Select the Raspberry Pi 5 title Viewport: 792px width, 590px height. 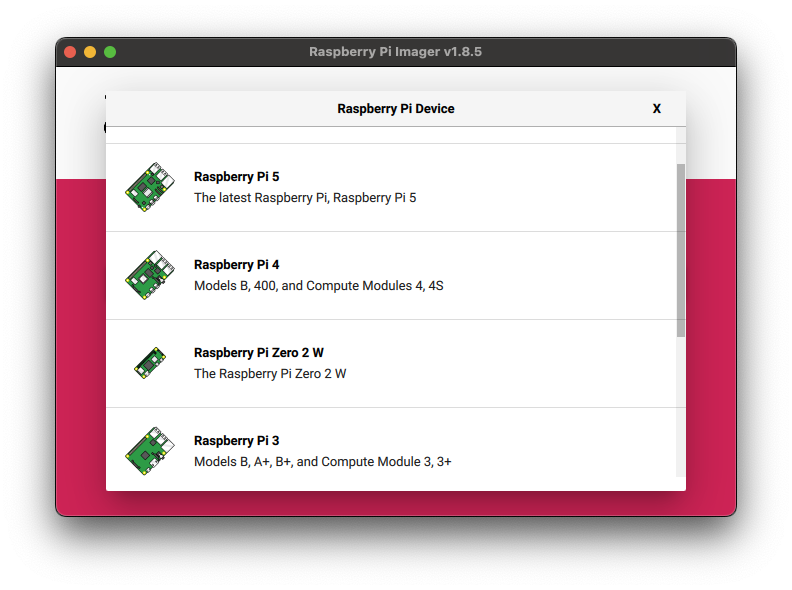[x=236, y=177]
